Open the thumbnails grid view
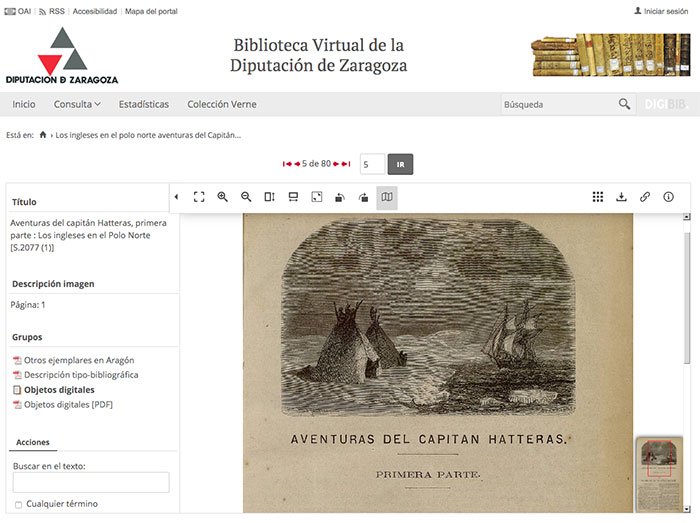This screenshot has height=523, width=700. coord(598,197)
